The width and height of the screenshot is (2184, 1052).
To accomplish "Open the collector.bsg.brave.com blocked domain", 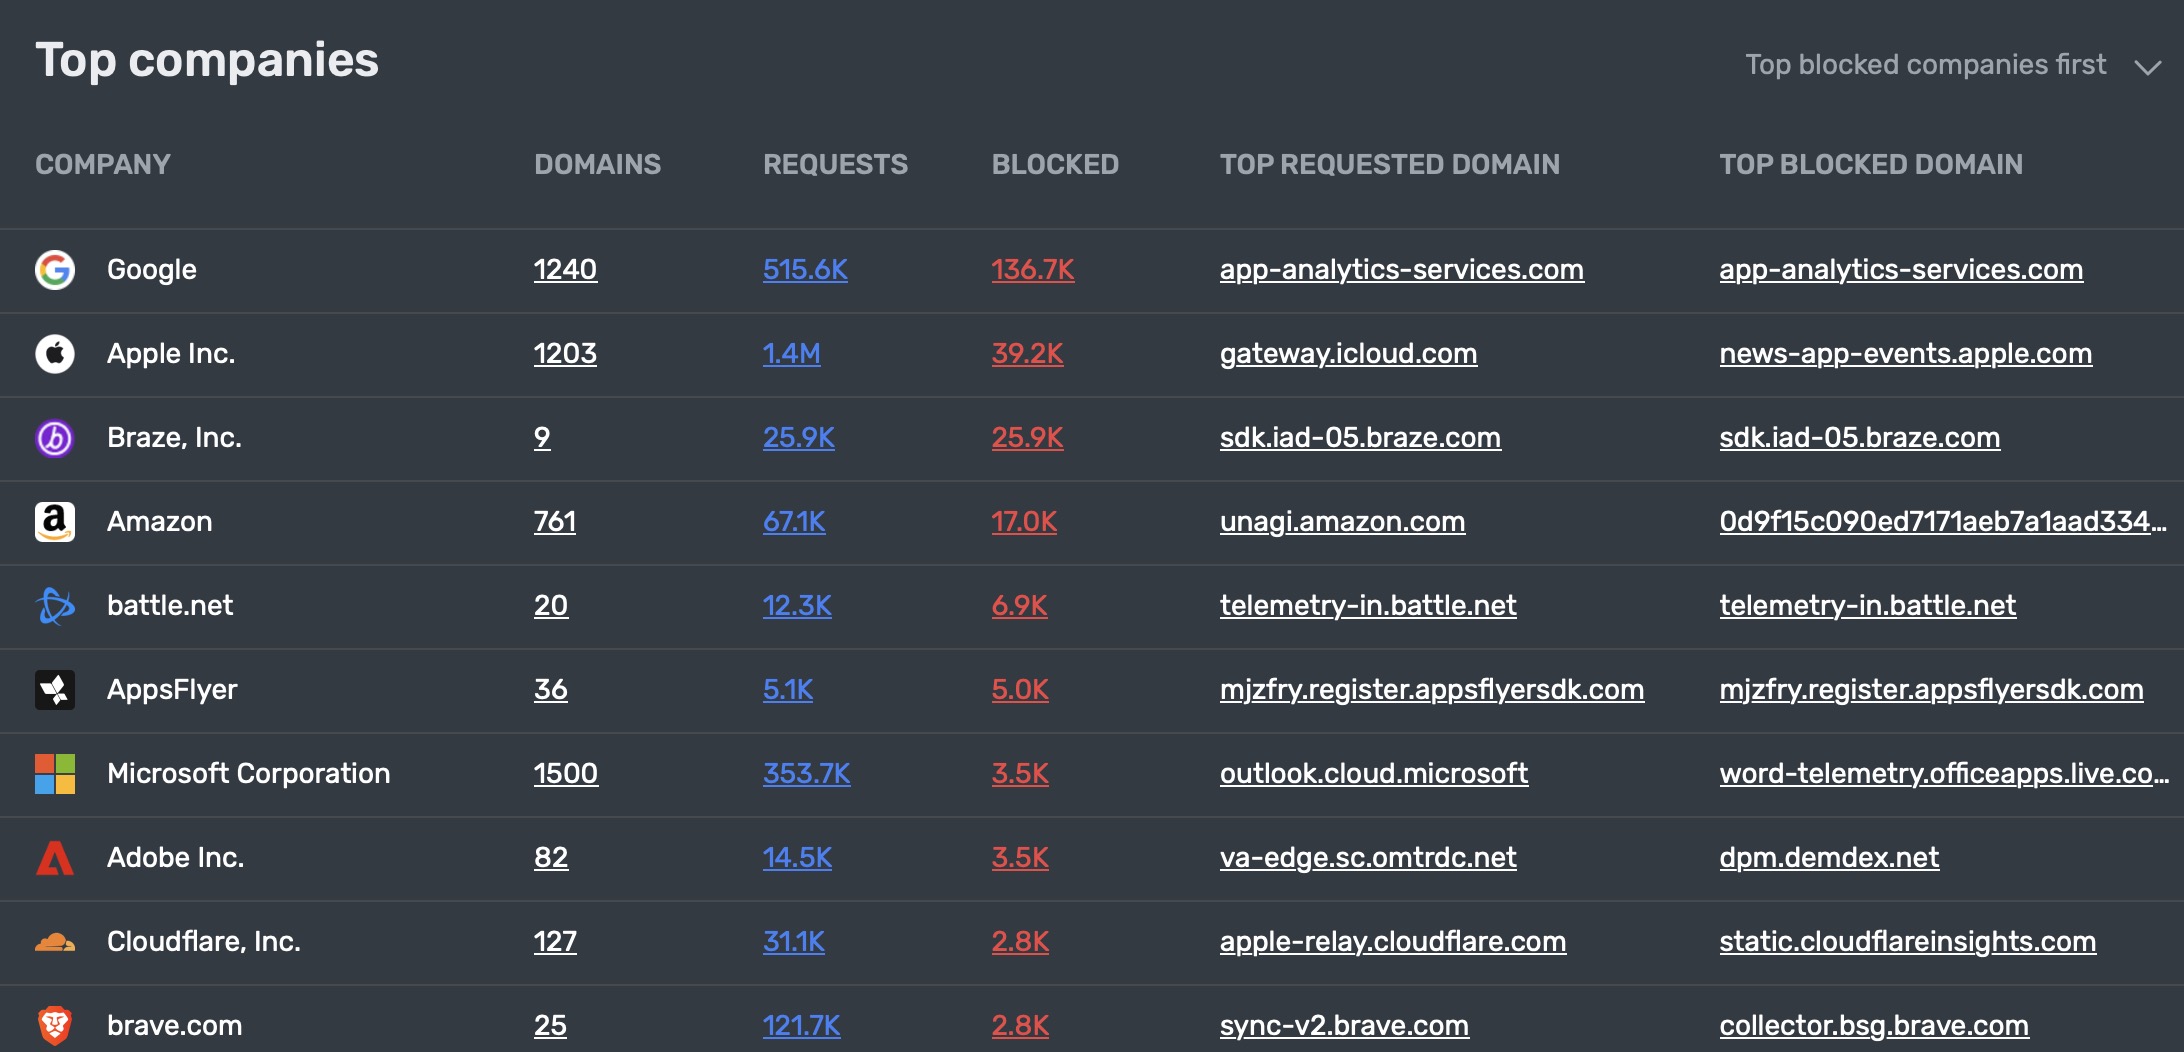I will [x=1874, y=1026].
